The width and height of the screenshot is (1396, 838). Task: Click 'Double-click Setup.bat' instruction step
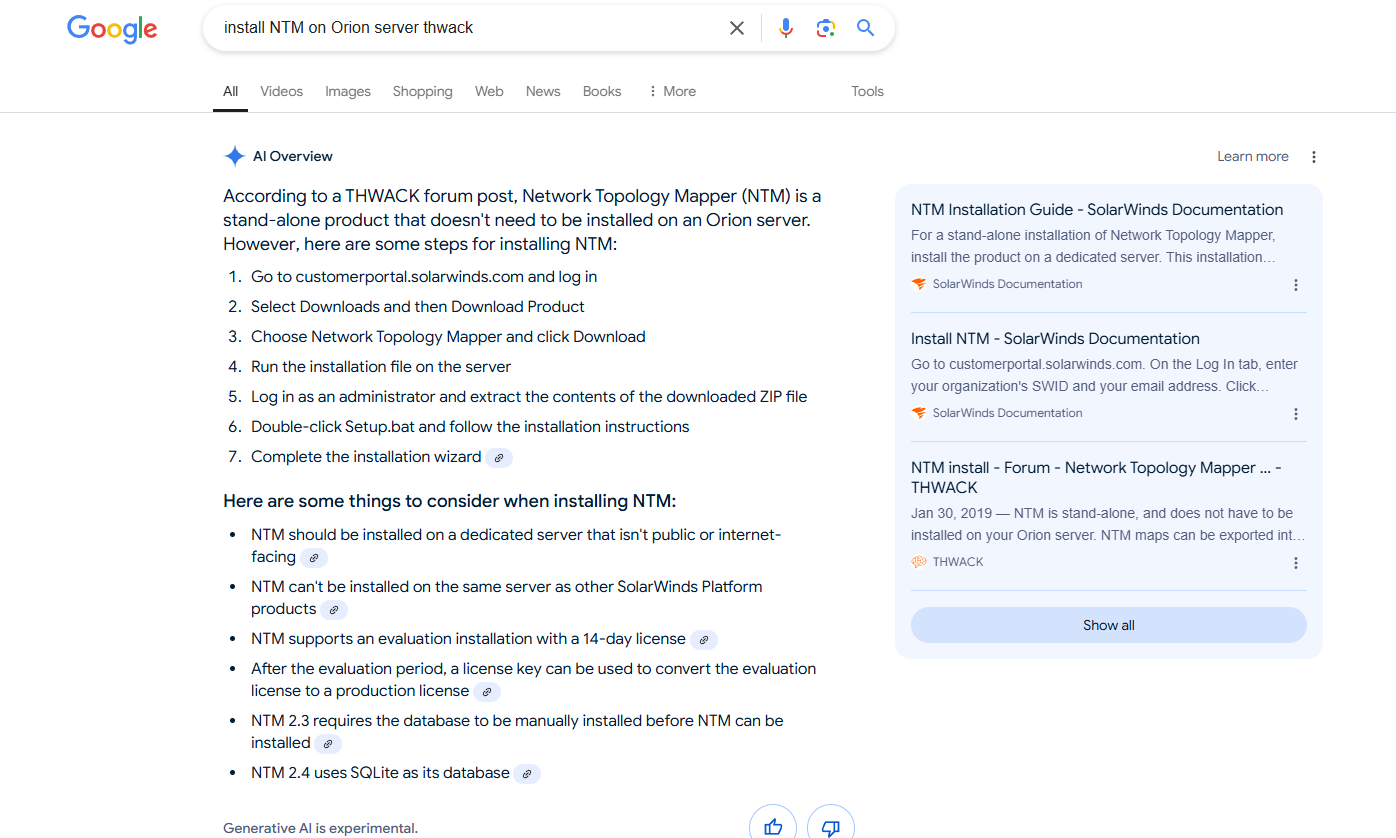point(470,427)
